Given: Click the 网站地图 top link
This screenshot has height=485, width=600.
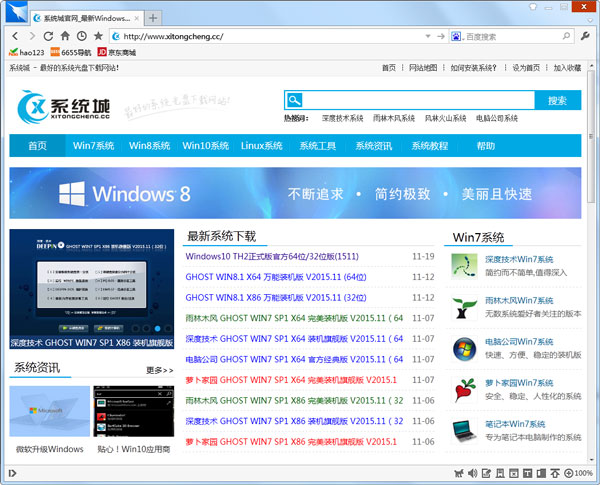Looking at the screenshot, I should 423,68.
